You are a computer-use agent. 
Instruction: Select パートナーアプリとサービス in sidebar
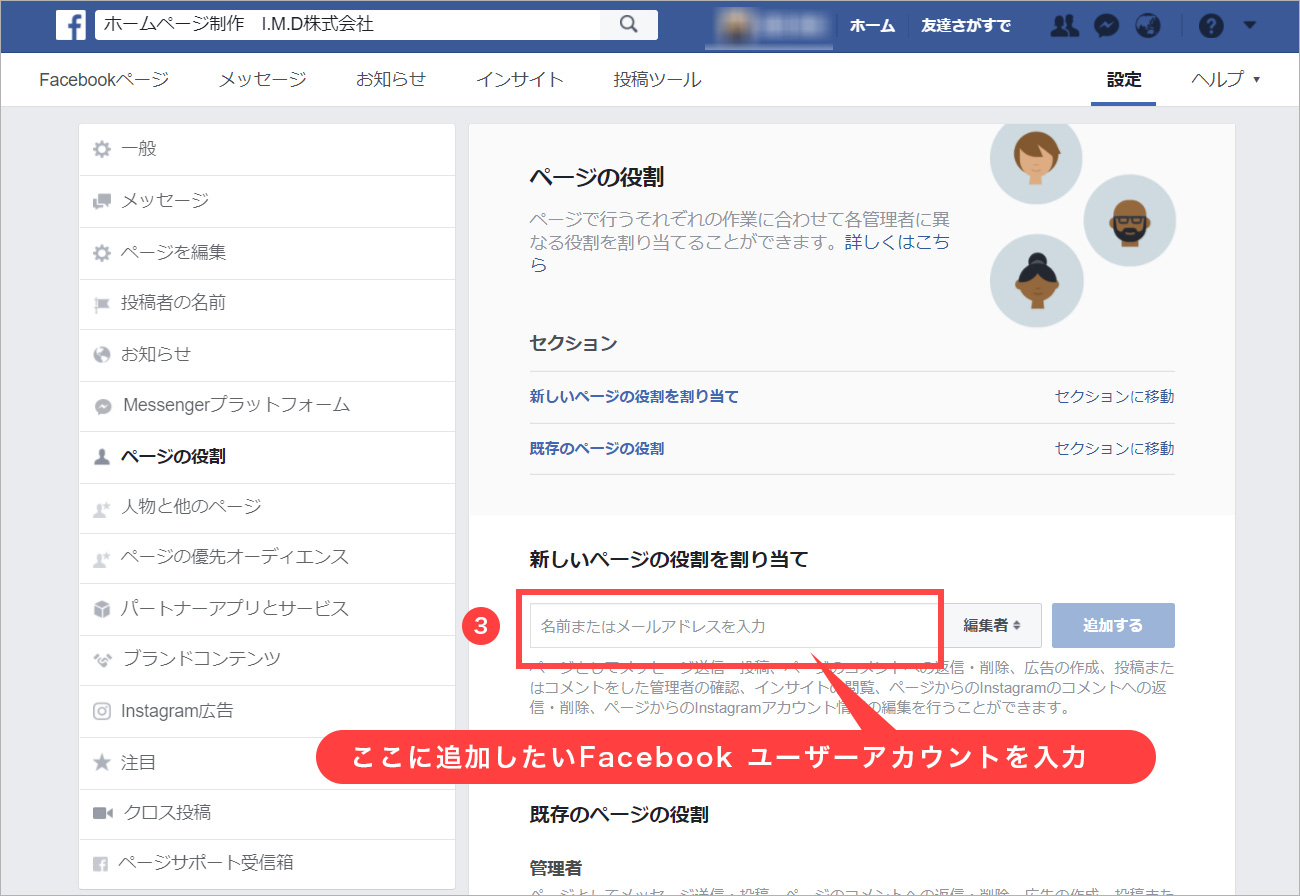(x=267, y=609)
